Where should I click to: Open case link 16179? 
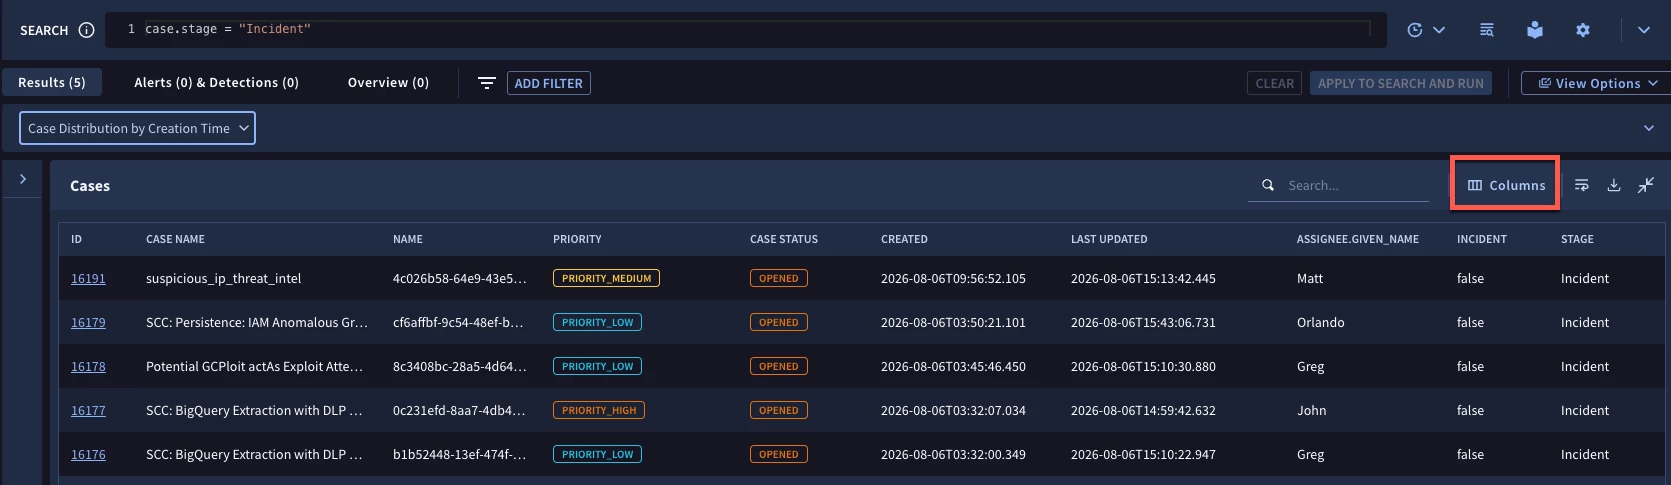88,322
